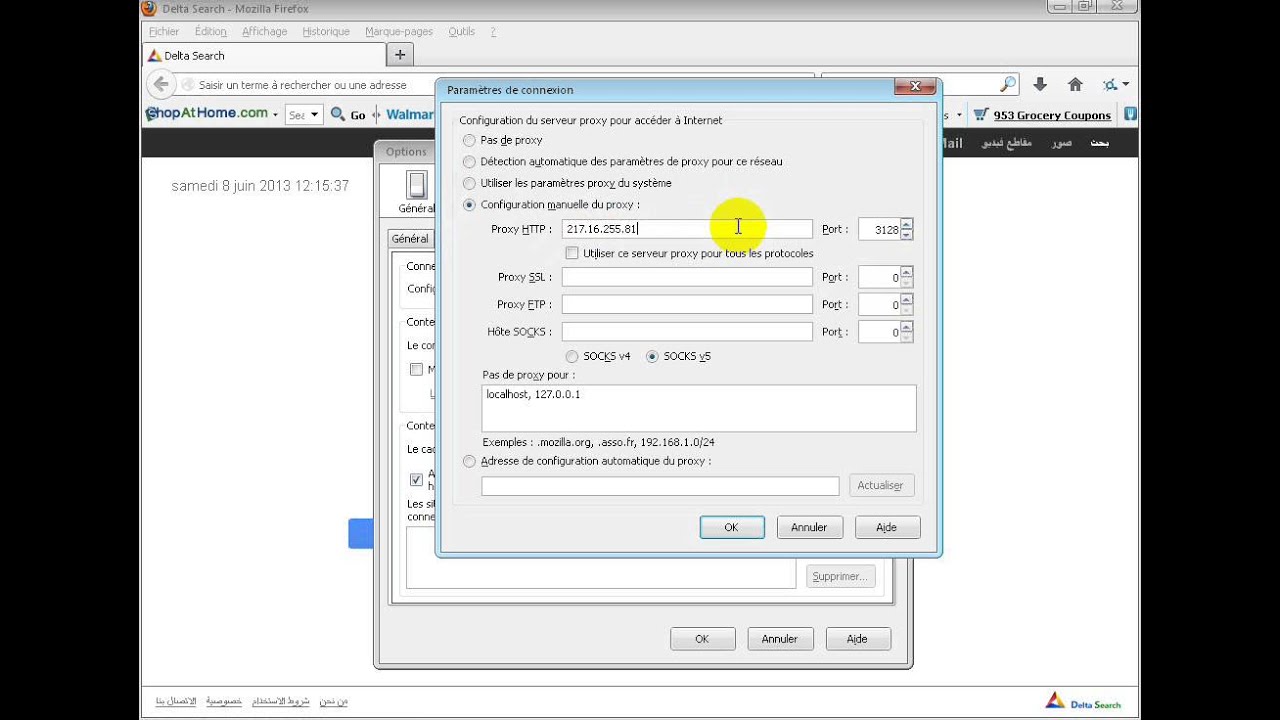Click OK in the Options window

tap(702, 639)
